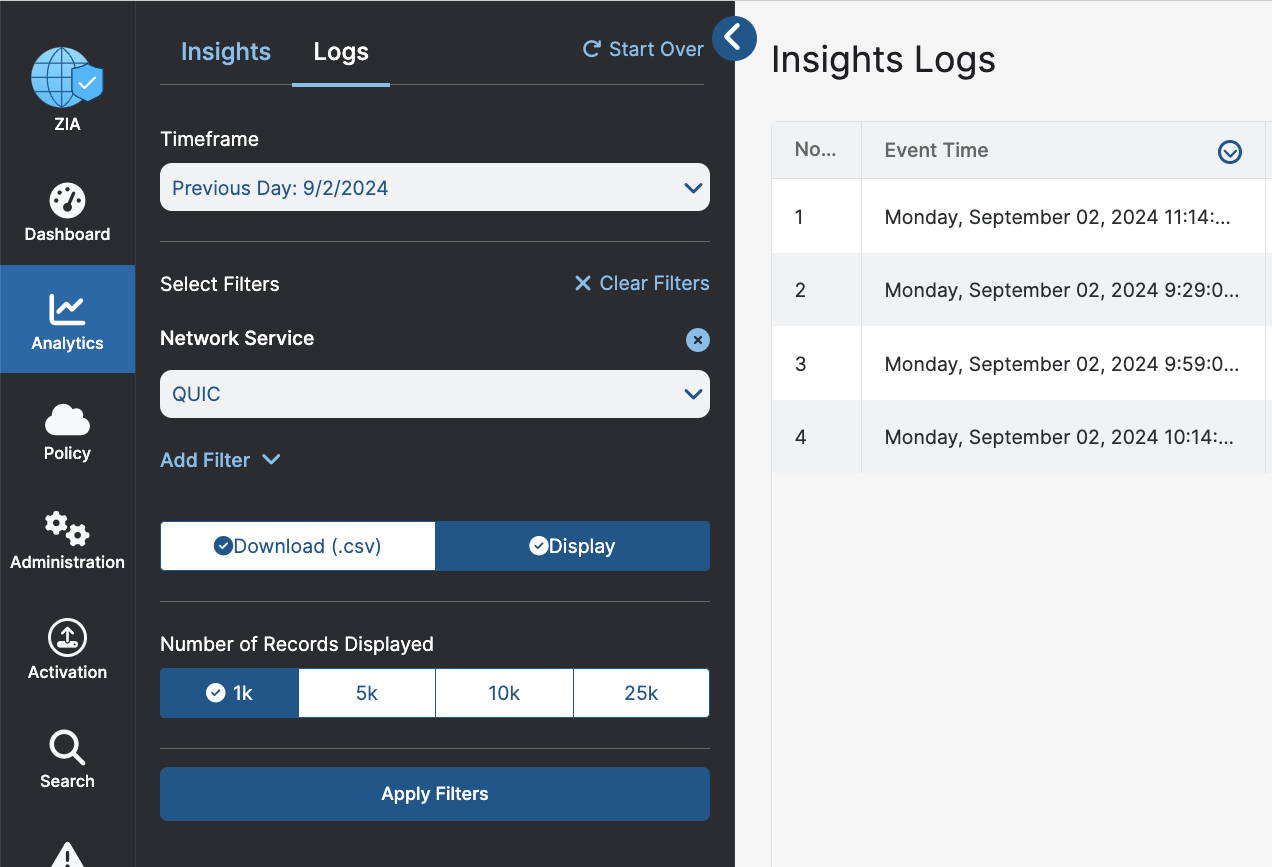1272x867 pixels.
Task: Click the Event Time column header
Action: point(1063,151)
